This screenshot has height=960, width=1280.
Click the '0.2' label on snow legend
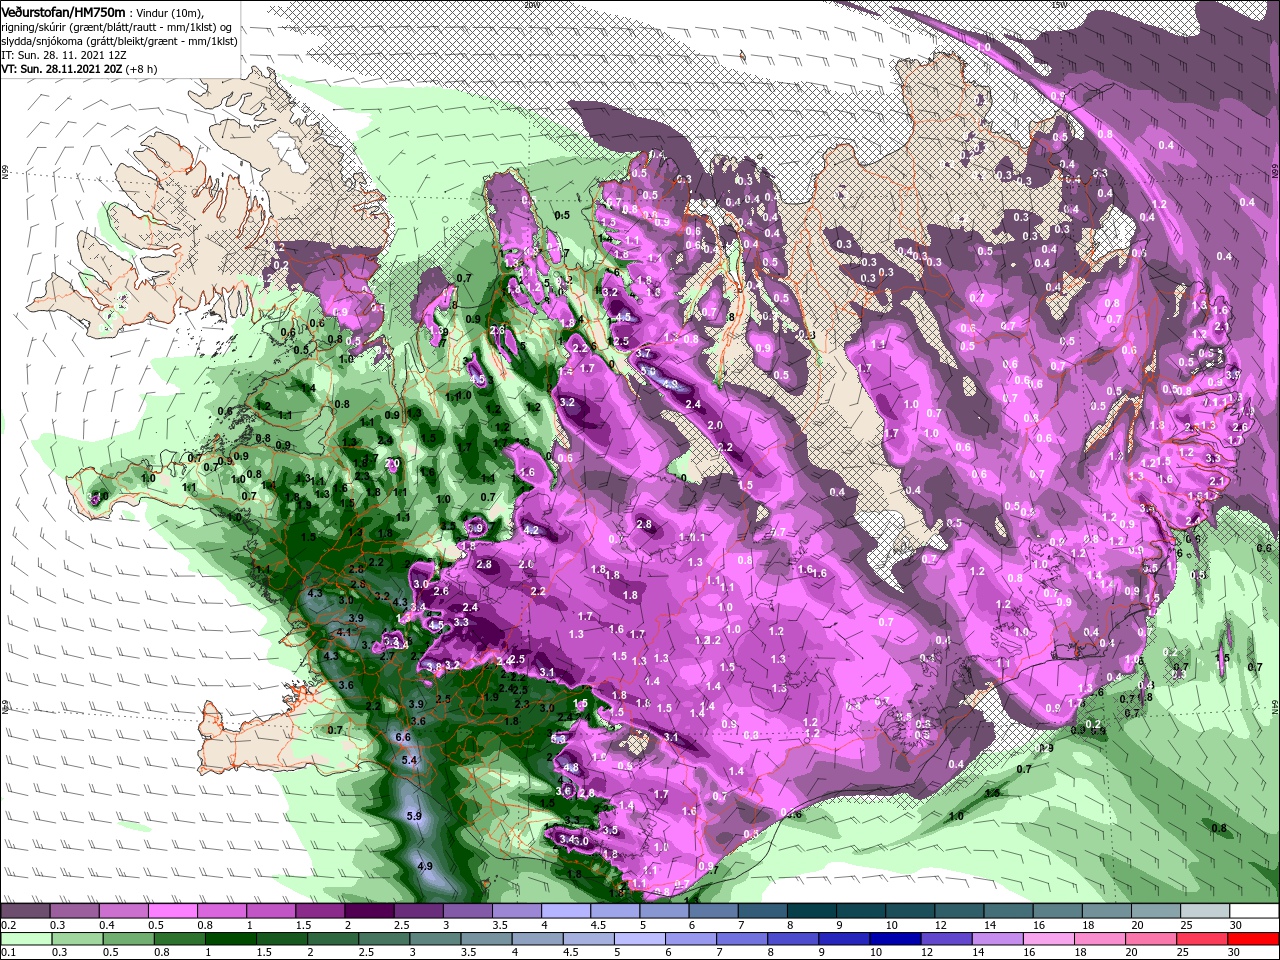(x=7, y=925)
